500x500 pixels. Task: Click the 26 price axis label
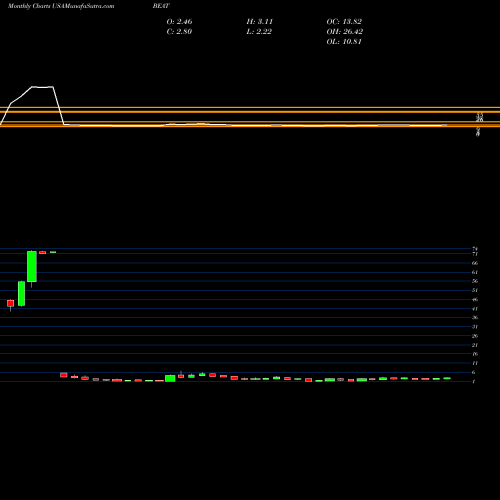(x=475, y=336)
